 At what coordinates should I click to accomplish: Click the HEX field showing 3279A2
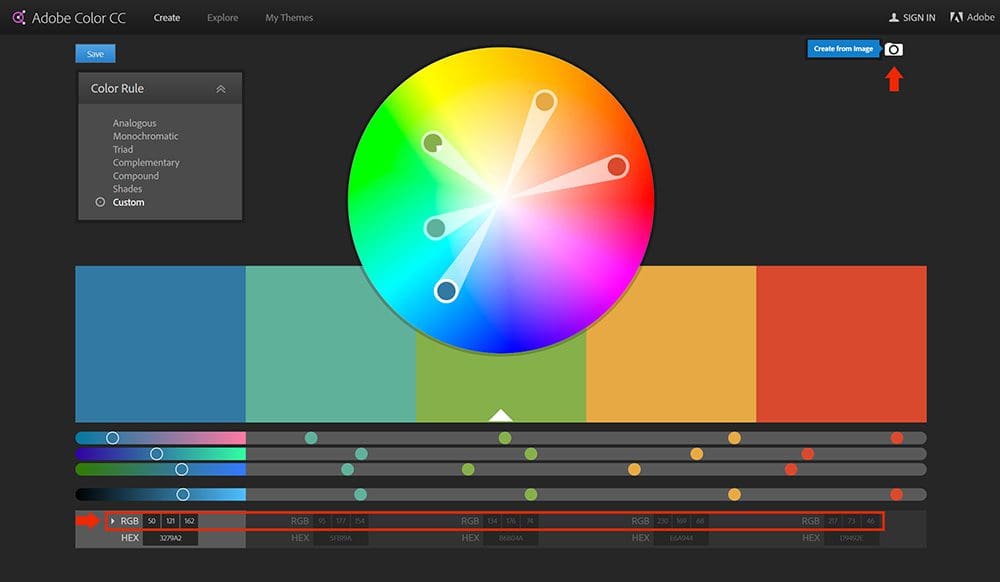click(x=170, y=538)
